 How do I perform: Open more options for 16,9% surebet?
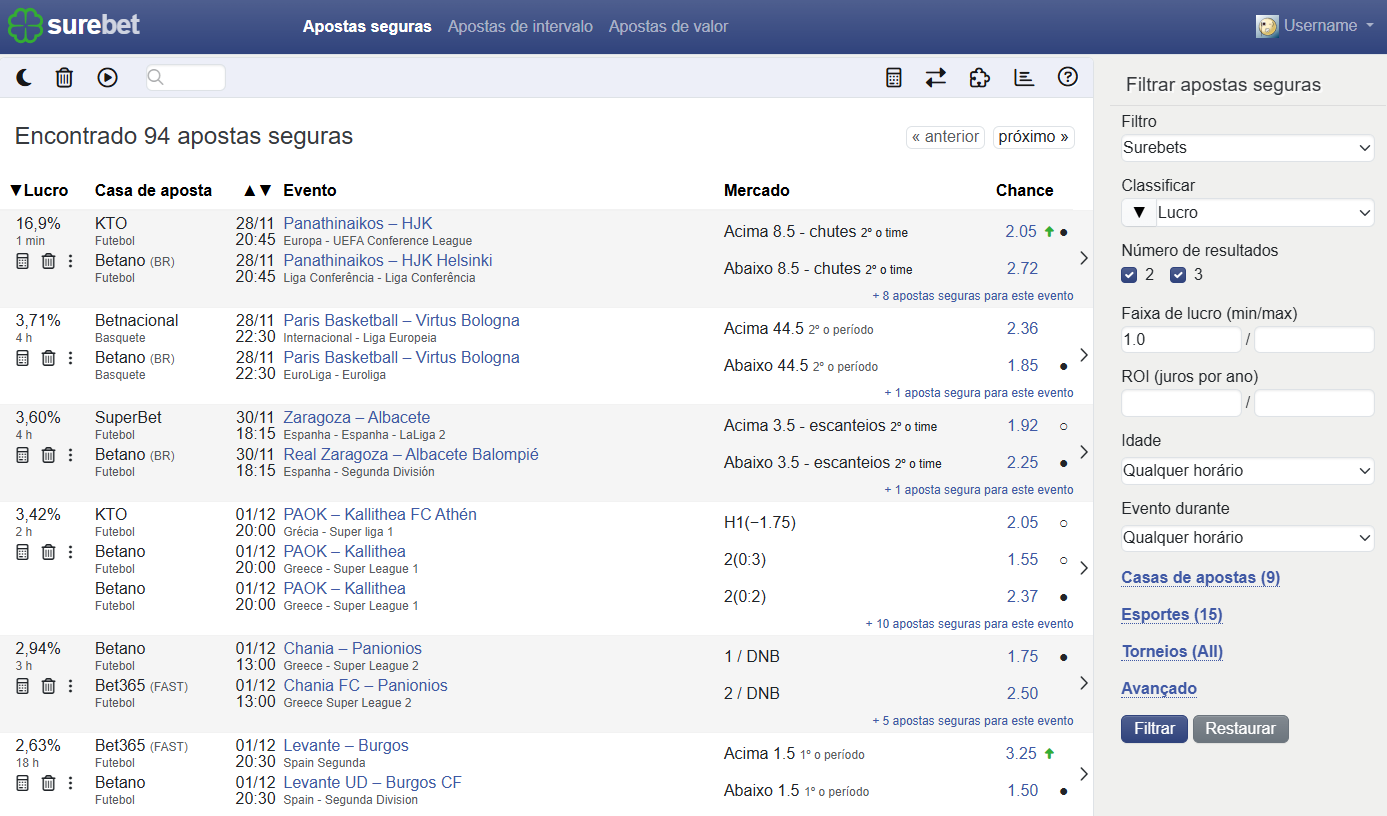(70, 261)
